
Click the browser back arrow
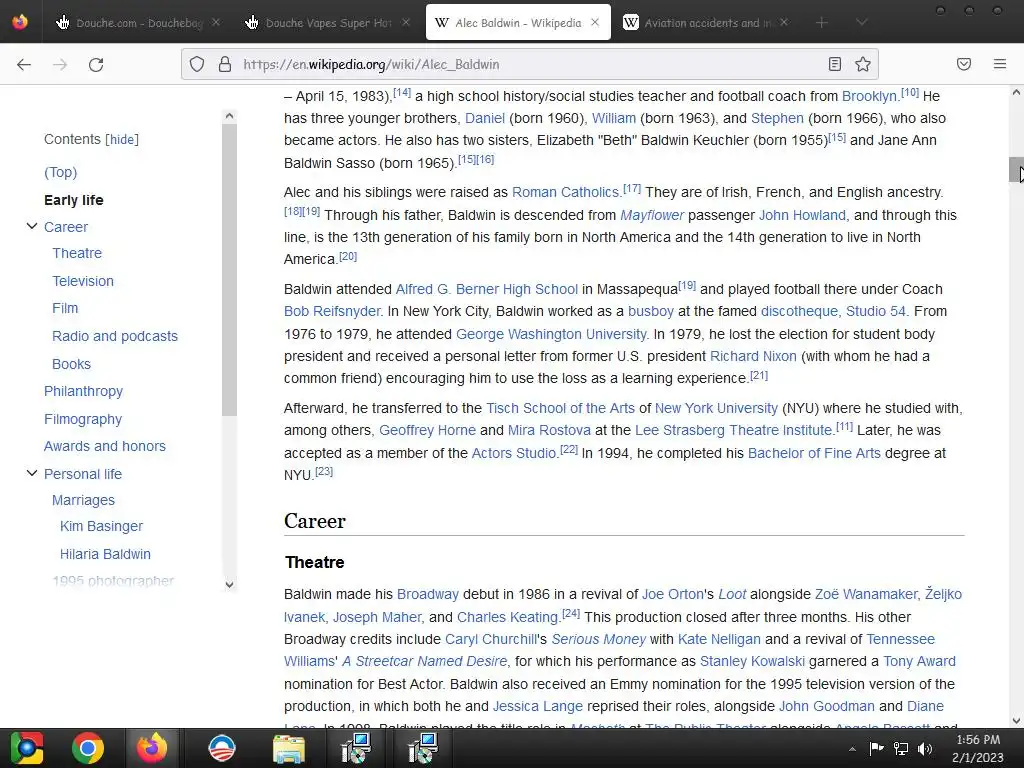(x=24, y=64)
